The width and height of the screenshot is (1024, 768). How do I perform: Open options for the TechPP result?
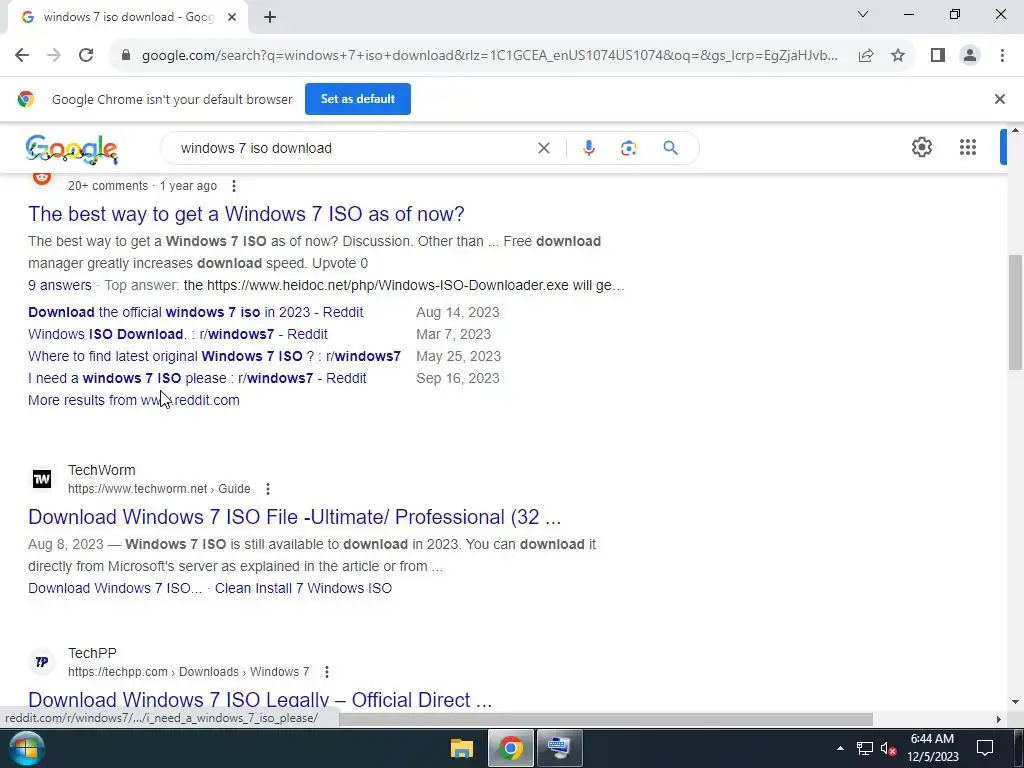(327, 672)
